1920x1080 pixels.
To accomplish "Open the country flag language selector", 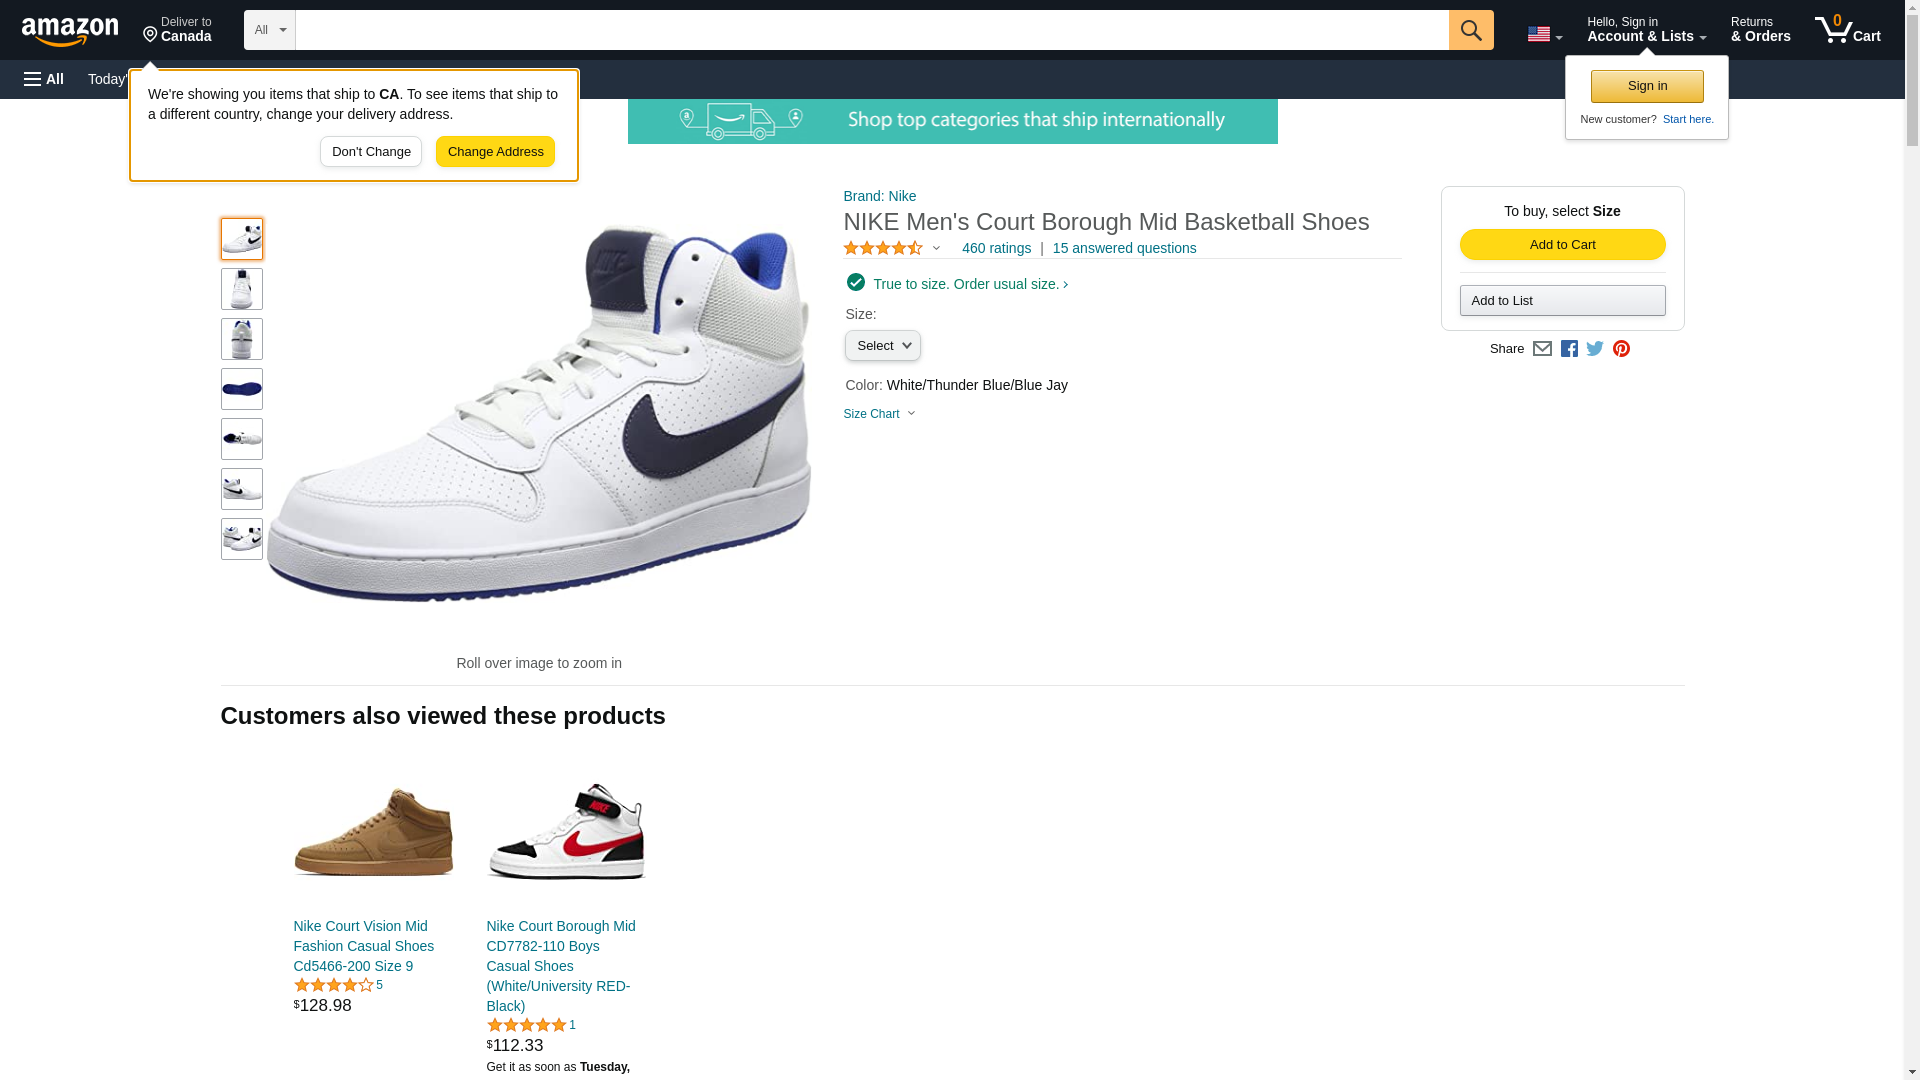I will coord(1544,34).
